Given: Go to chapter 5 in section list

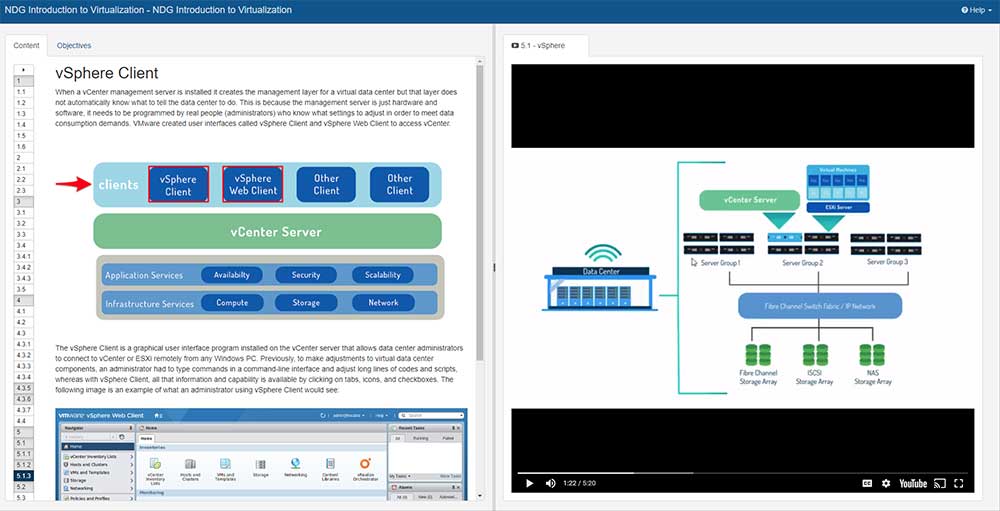Looking at the screenshot, I should coord(24,432).
